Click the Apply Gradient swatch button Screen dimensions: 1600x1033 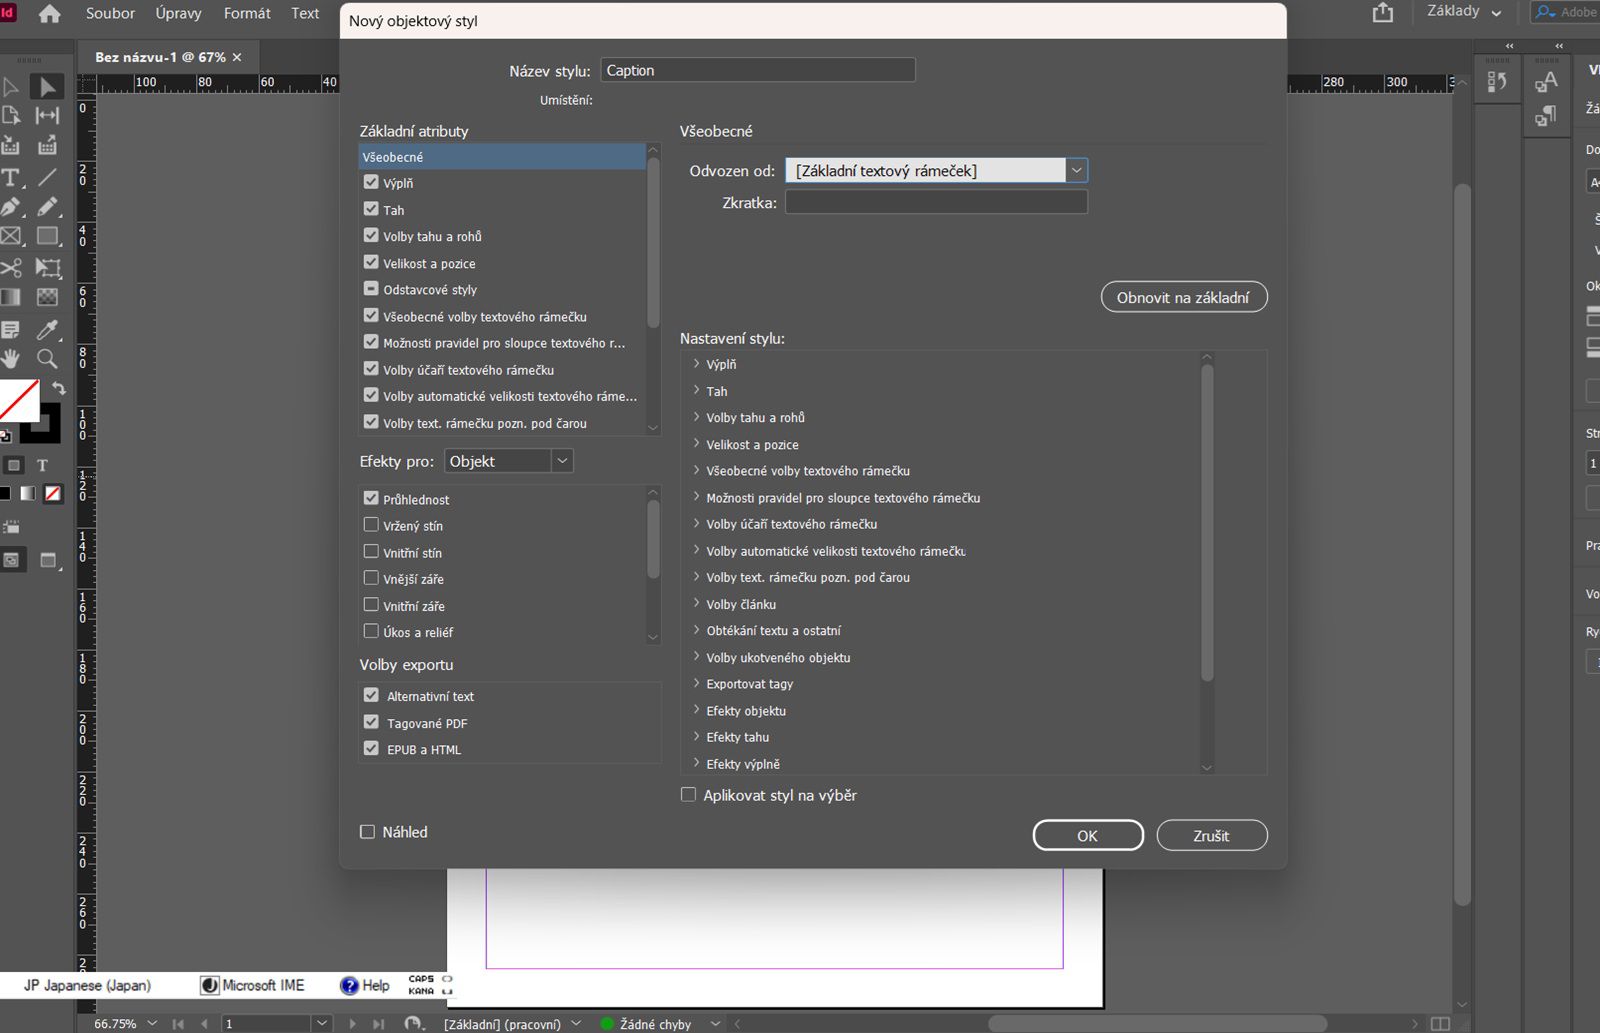(27, 493)
